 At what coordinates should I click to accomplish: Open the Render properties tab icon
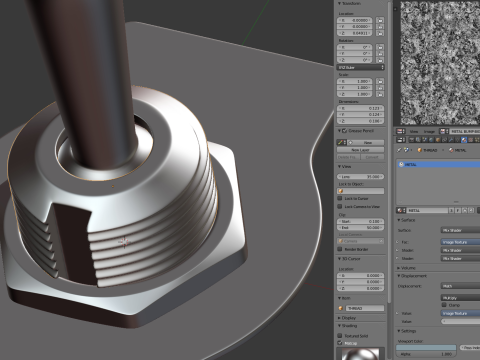(412, 140)
